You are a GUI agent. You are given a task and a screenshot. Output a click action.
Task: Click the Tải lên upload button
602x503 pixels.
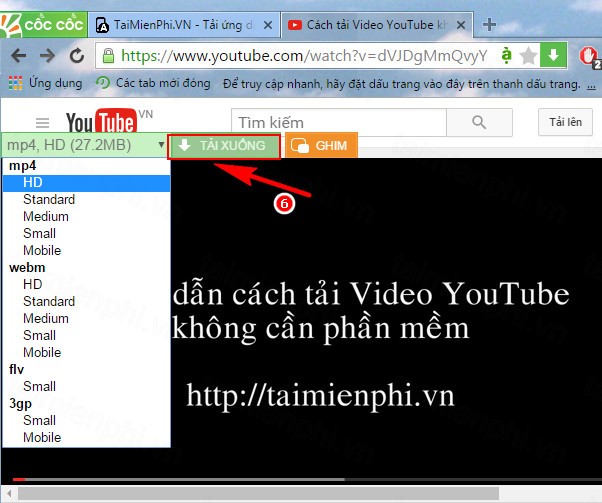(565, 122)
